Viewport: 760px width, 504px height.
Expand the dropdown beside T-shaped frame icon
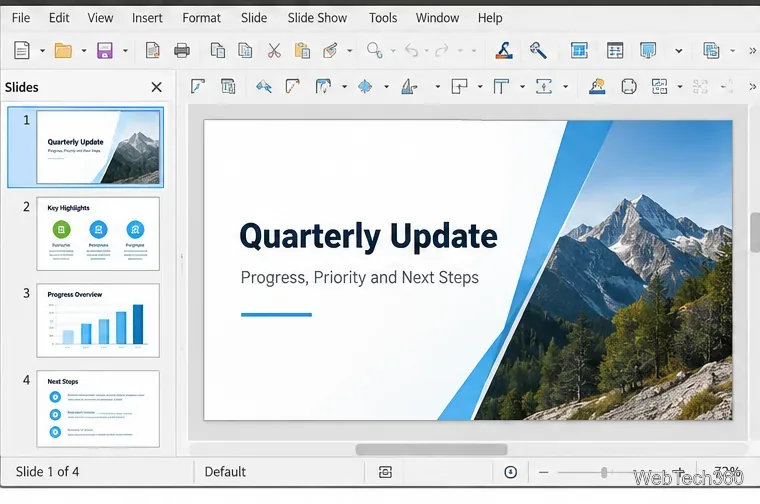pos(522,87)
